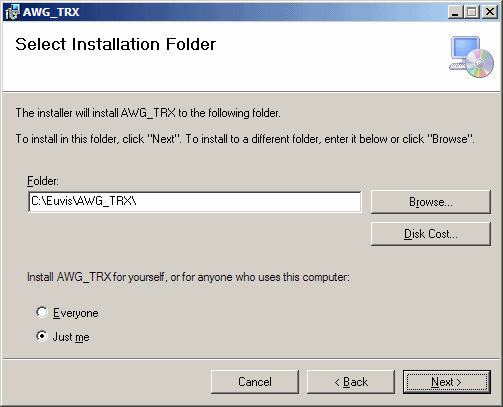Screen dimensions: 503x407
Task: Close the AWG_TRX setup window
Action: tap(490, 12)
